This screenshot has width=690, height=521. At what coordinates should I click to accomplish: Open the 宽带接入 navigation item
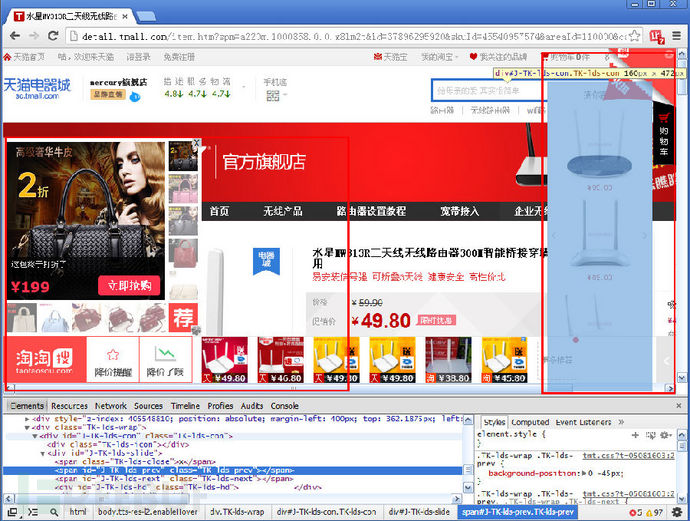click(459, 211)
